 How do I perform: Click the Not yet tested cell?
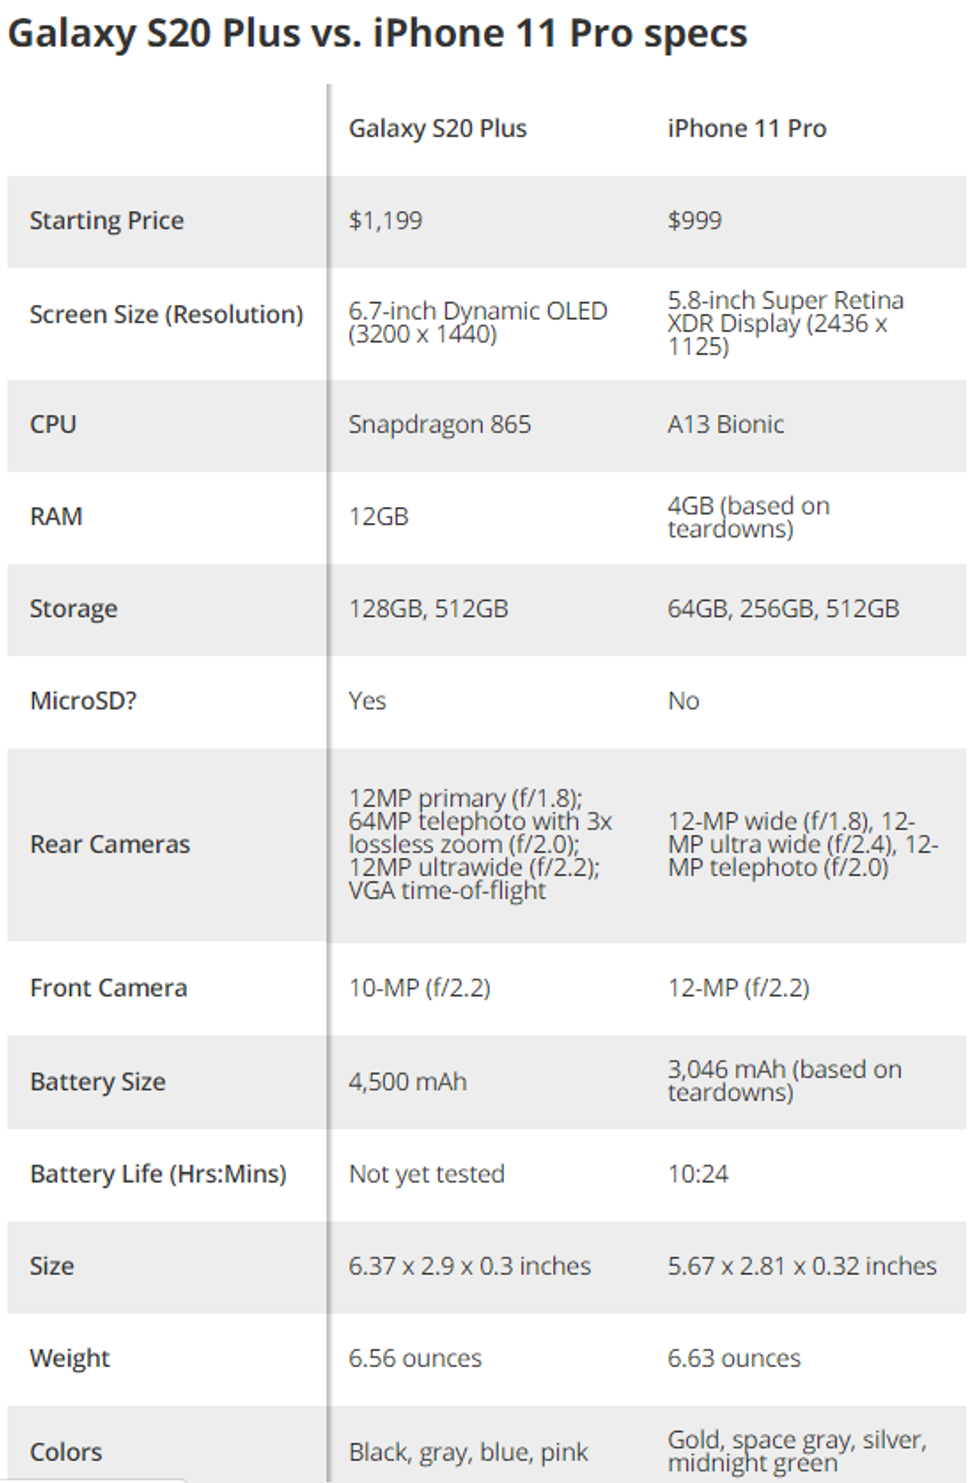[426, 1174]
